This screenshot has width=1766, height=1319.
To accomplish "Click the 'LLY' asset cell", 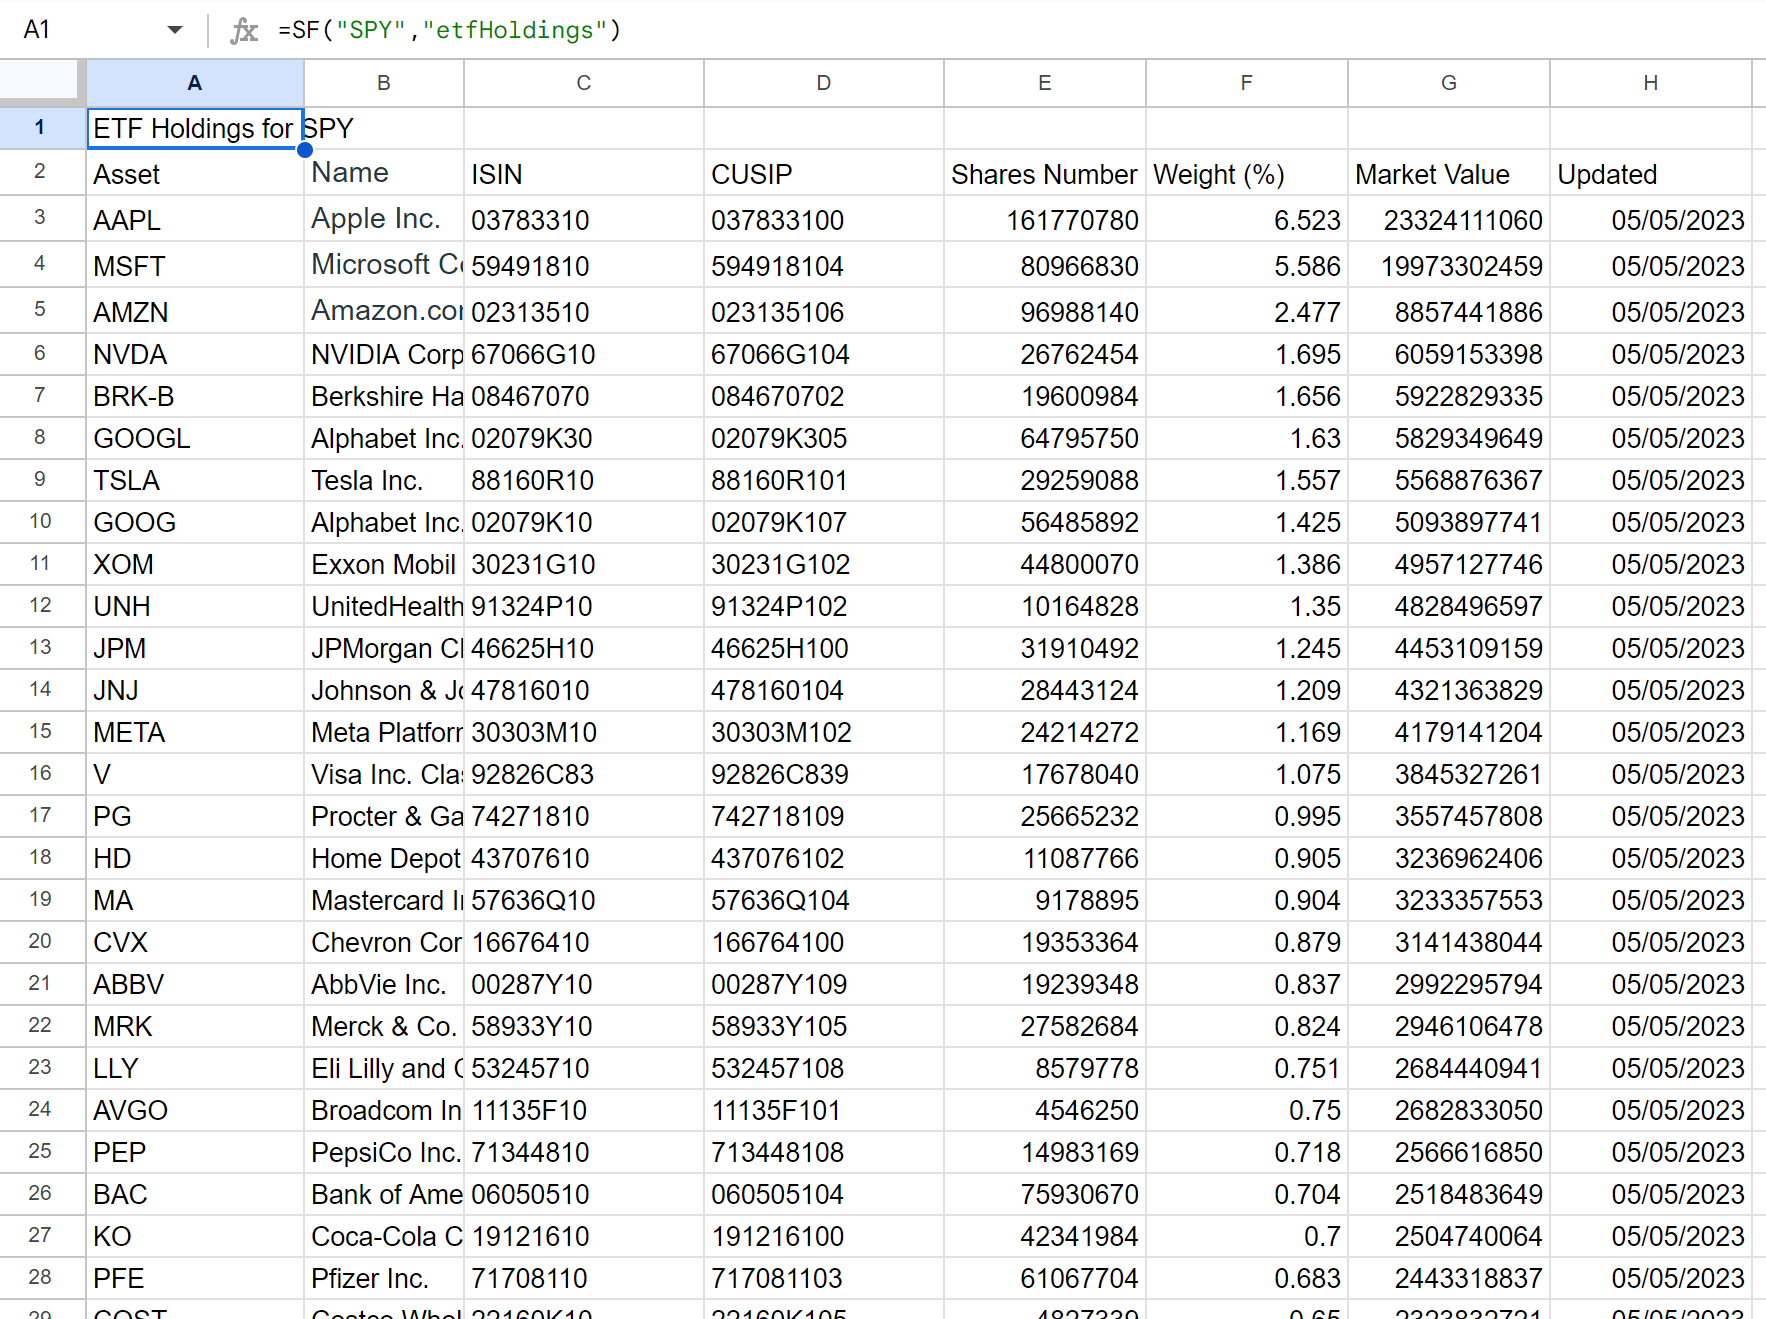I will (x=195, y=1068).
